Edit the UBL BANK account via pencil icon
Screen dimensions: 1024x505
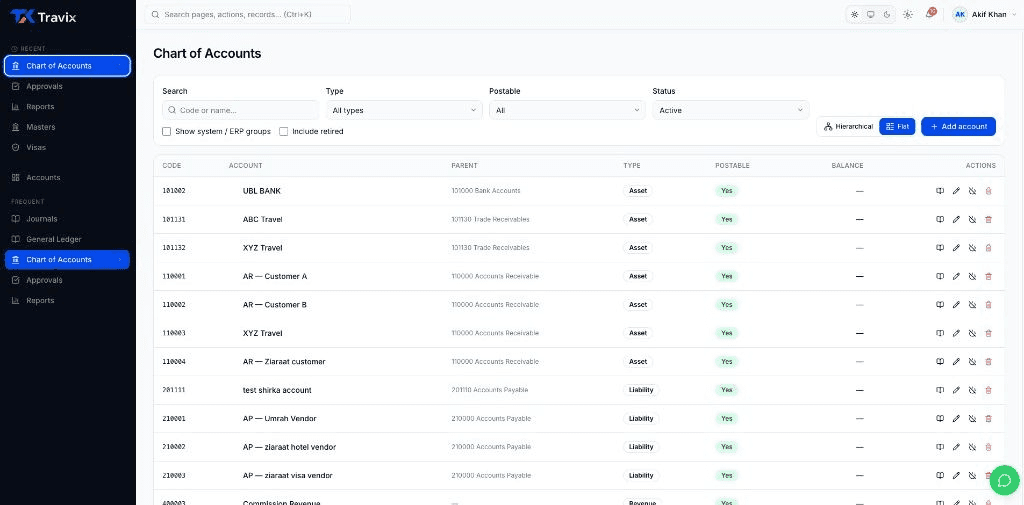pos(956,191)
